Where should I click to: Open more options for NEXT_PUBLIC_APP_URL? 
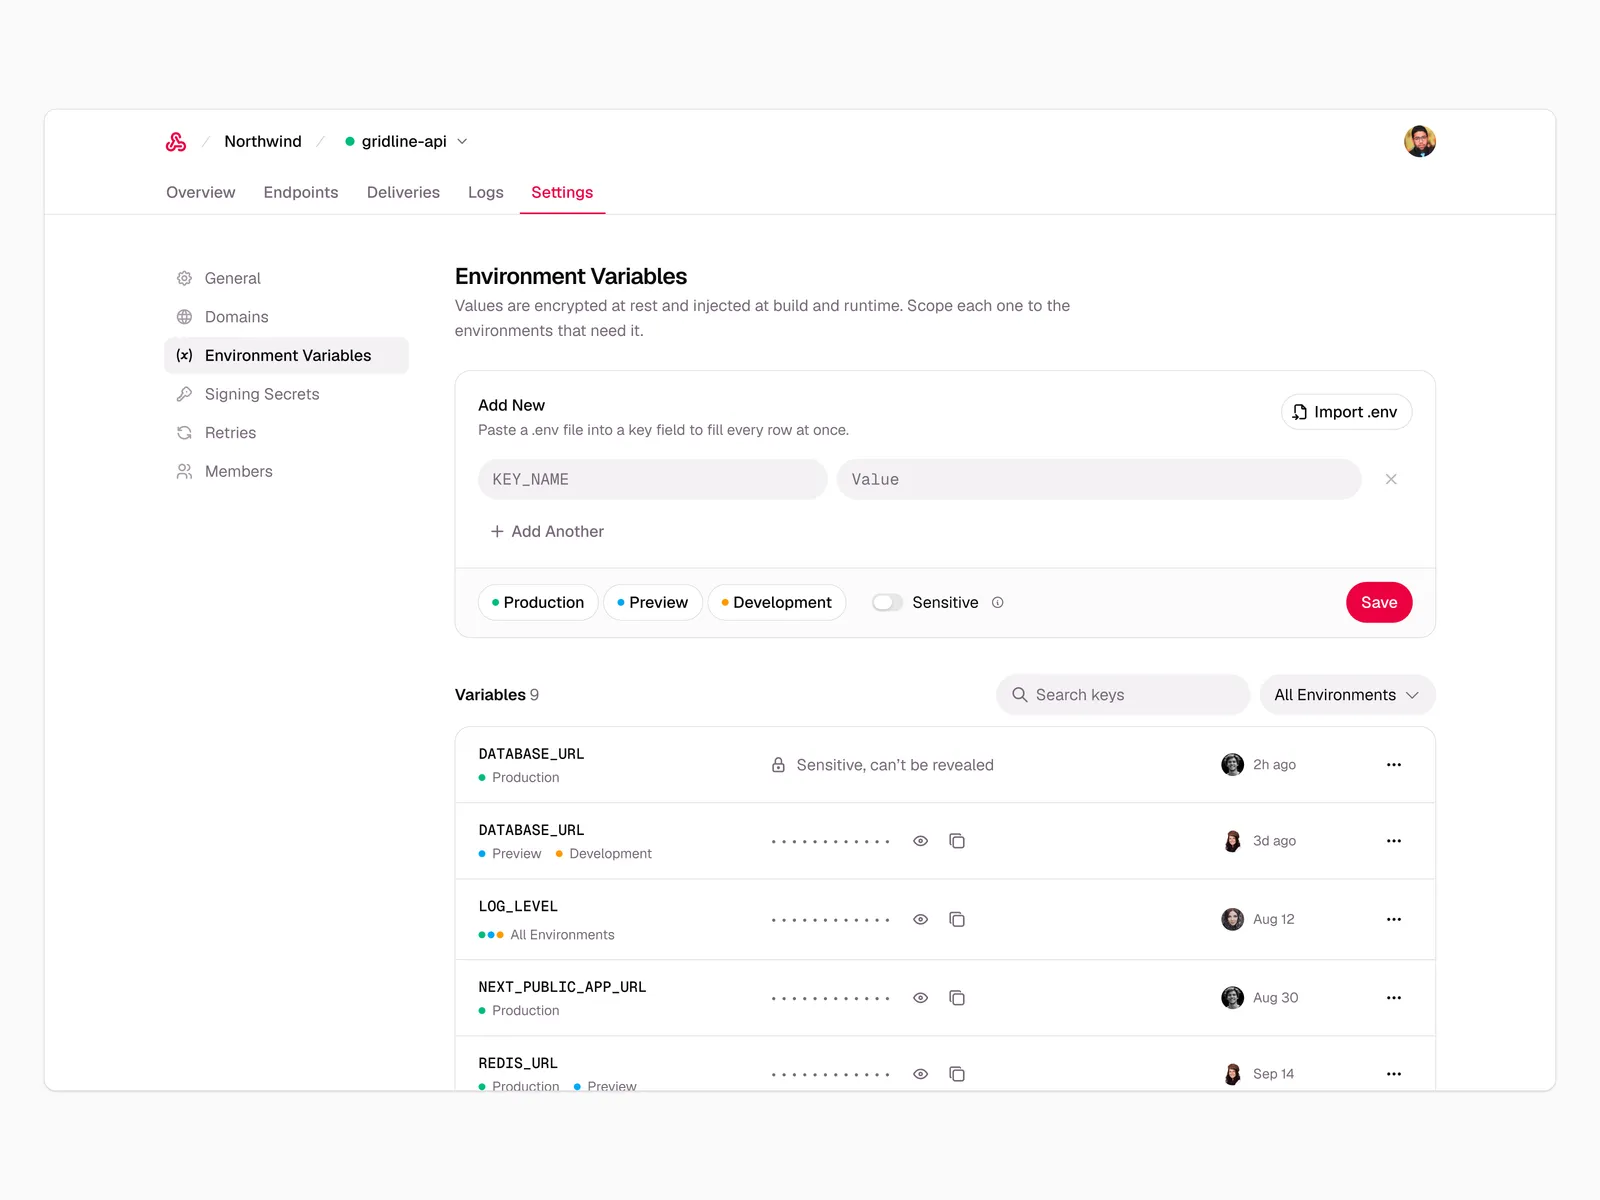tap(1394, 998)
